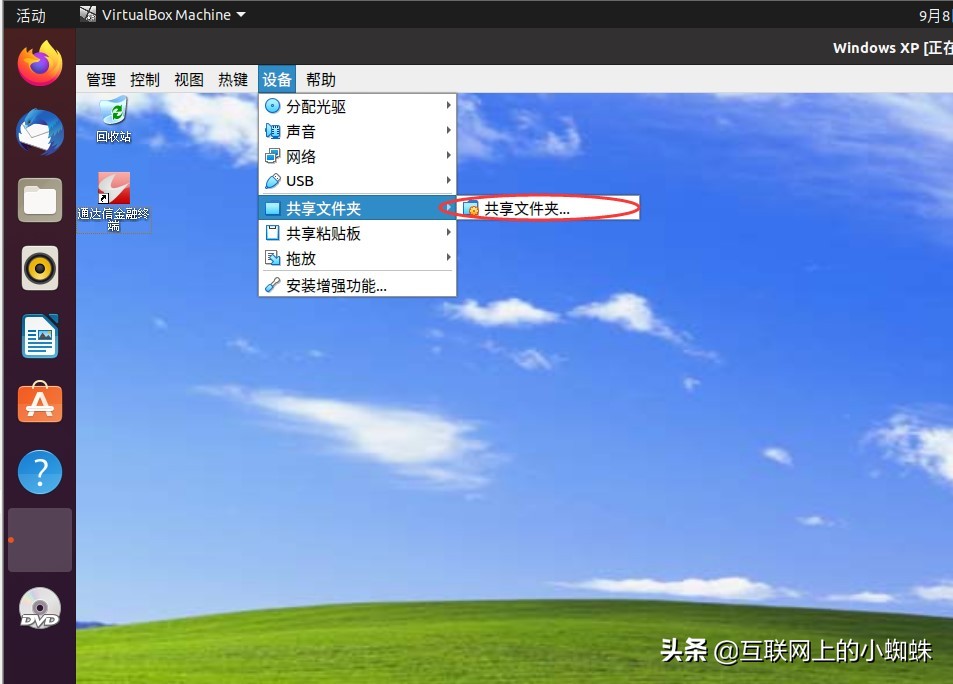
Task: Click the 分配光驱 optical disc icon
Action: point(272,106)
